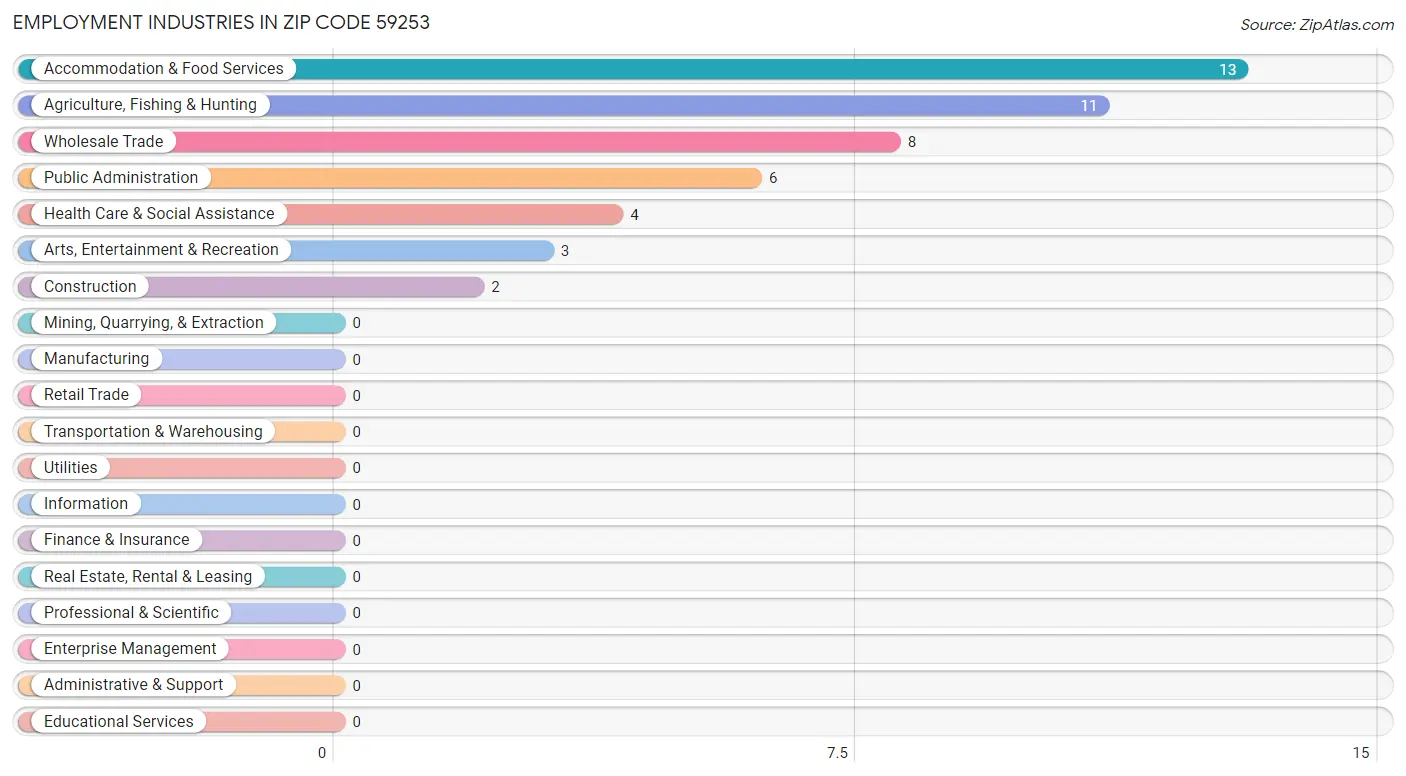Screen dimensions: 1406x776
Task: Click the Wholesale Trade label
Action: click(x=103, y=142)
